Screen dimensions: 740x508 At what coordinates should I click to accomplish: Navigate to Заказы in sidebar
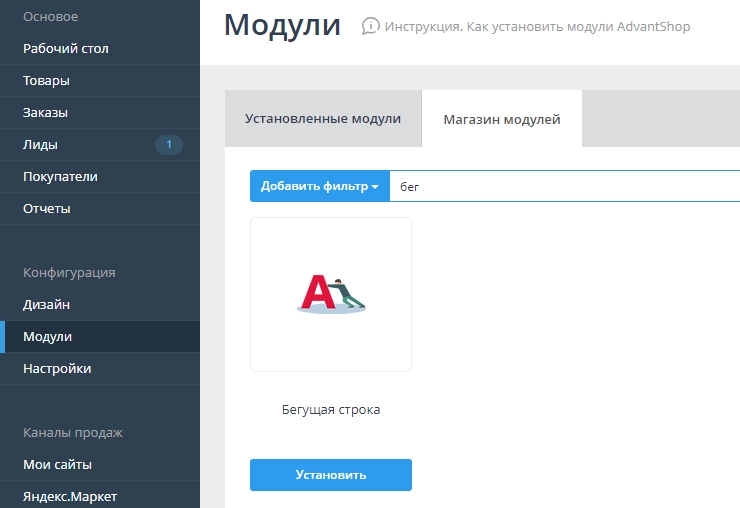click(45, 113)
